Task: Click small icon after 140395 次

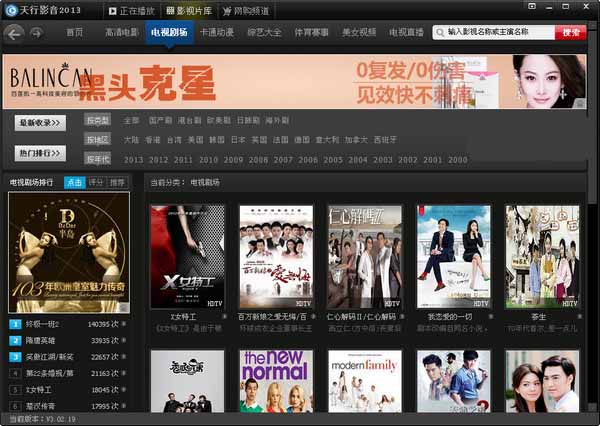Action: (124, 324)
